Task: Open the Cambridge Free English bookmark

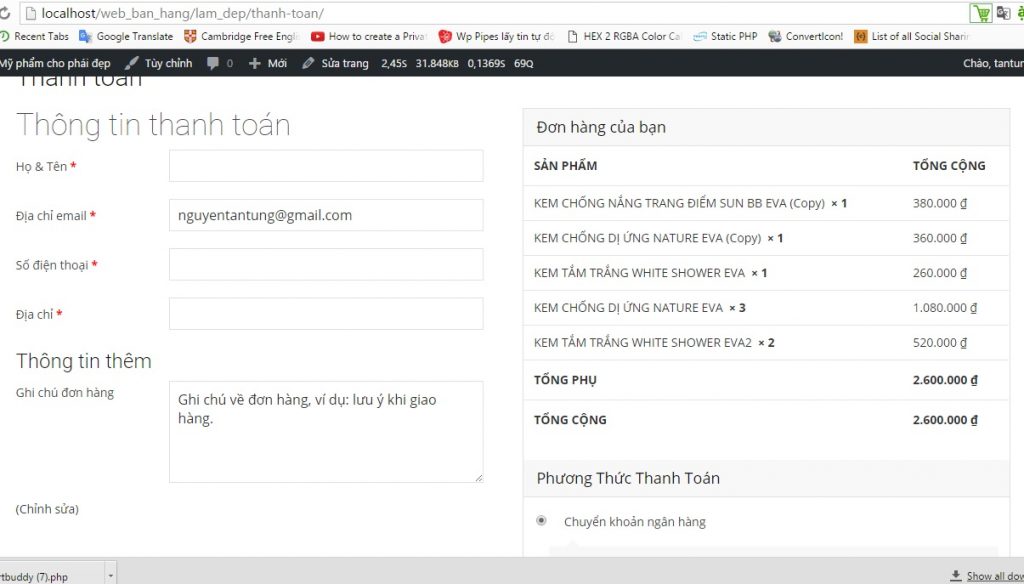Action: 242,37
